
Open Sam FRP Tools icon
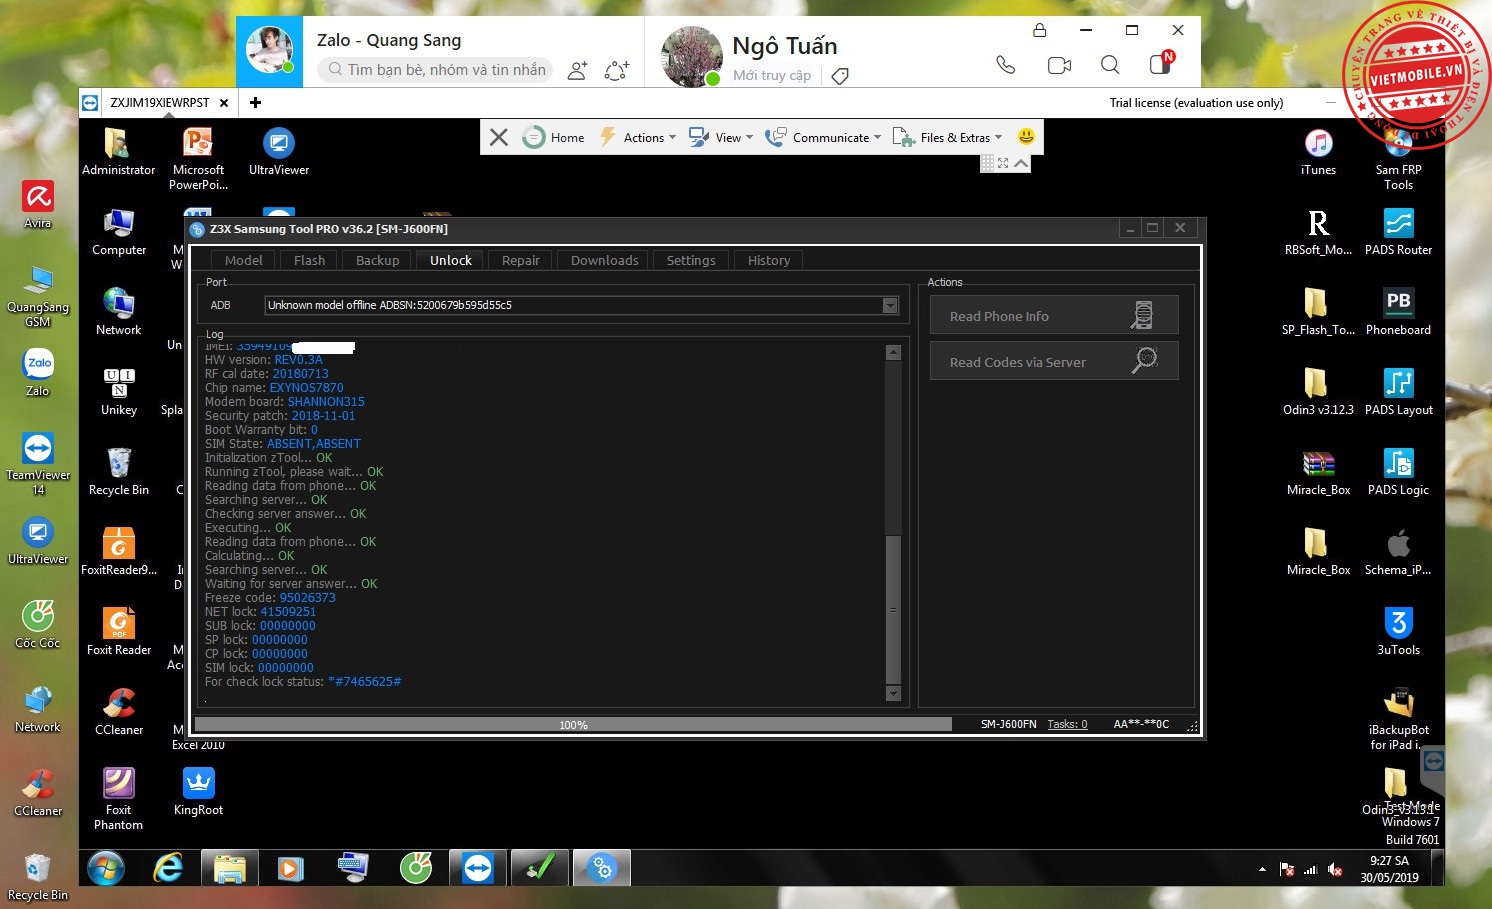coord(1398,159)
